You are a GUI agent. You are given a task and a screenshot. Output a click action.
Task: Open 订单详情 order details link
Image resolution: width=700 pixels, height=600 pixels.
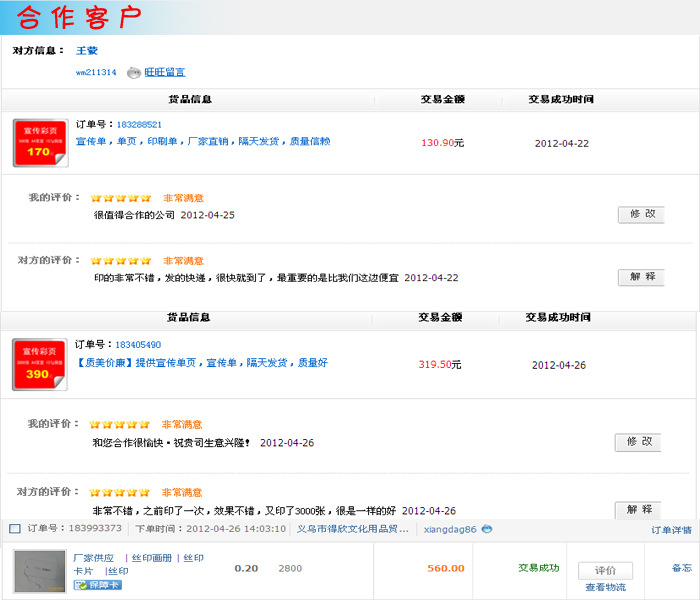coord(671,530)
